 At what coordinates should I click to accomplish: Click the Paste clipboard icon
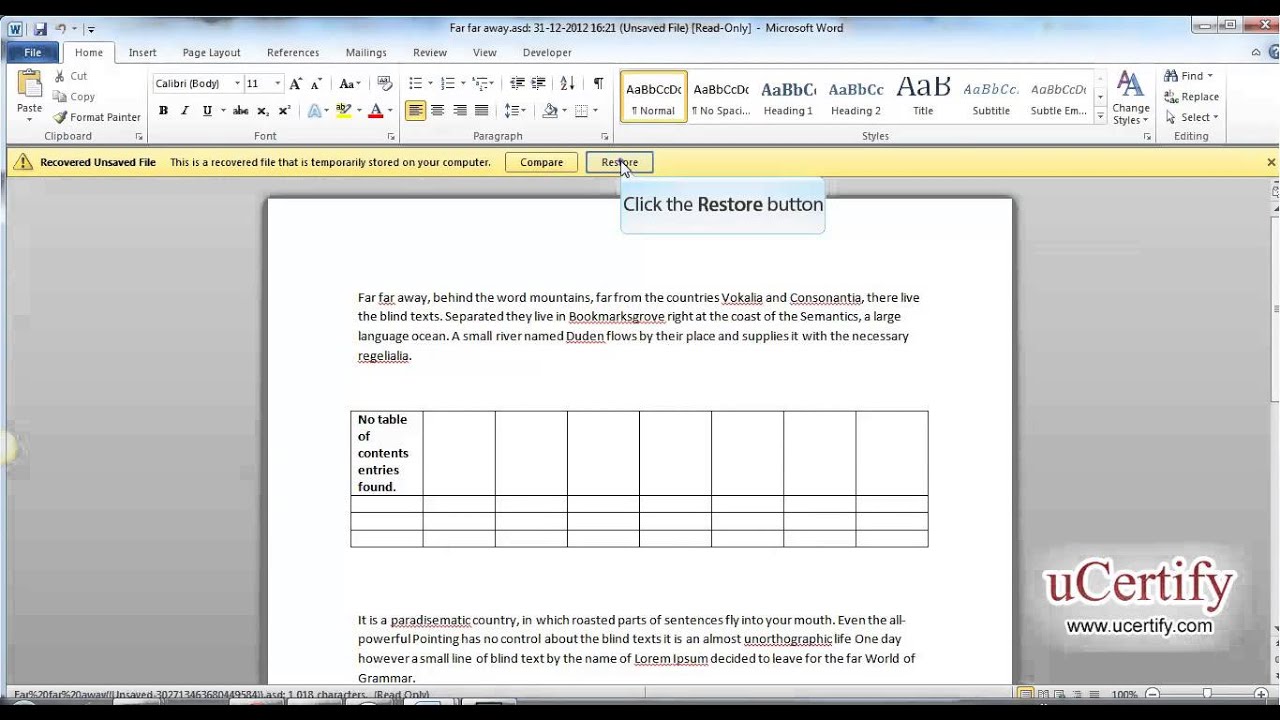coord(29,84)
